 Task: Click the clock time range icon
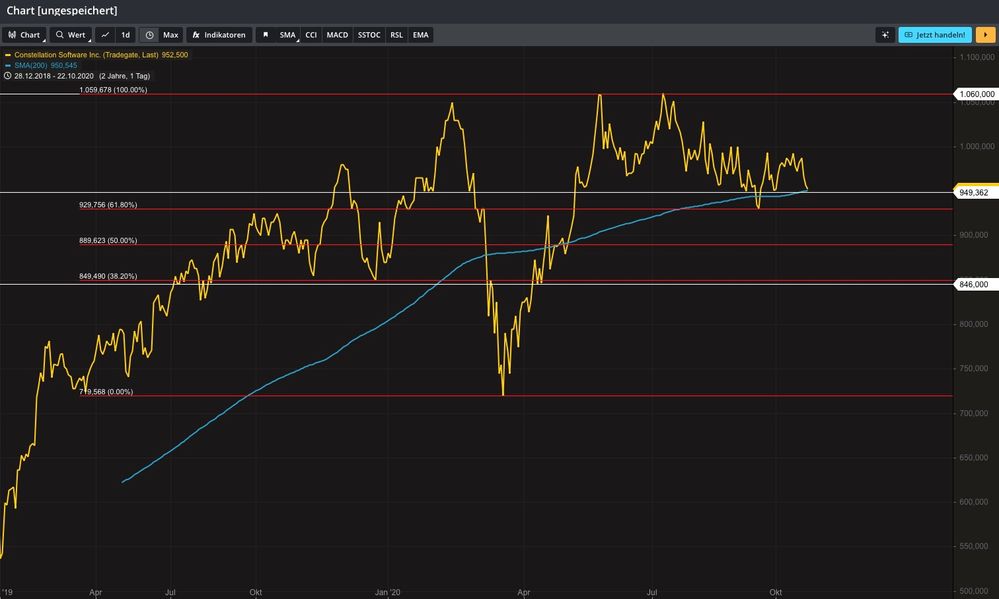[x=149, y=35]
